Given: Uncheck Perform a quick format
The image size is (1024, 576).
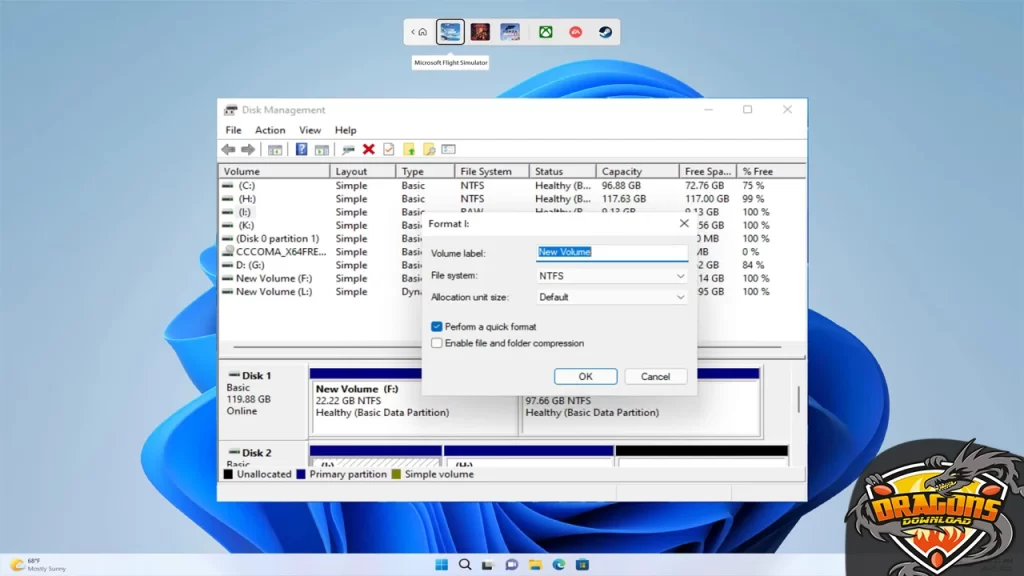Looking at the screenshot, I should 436,326.
